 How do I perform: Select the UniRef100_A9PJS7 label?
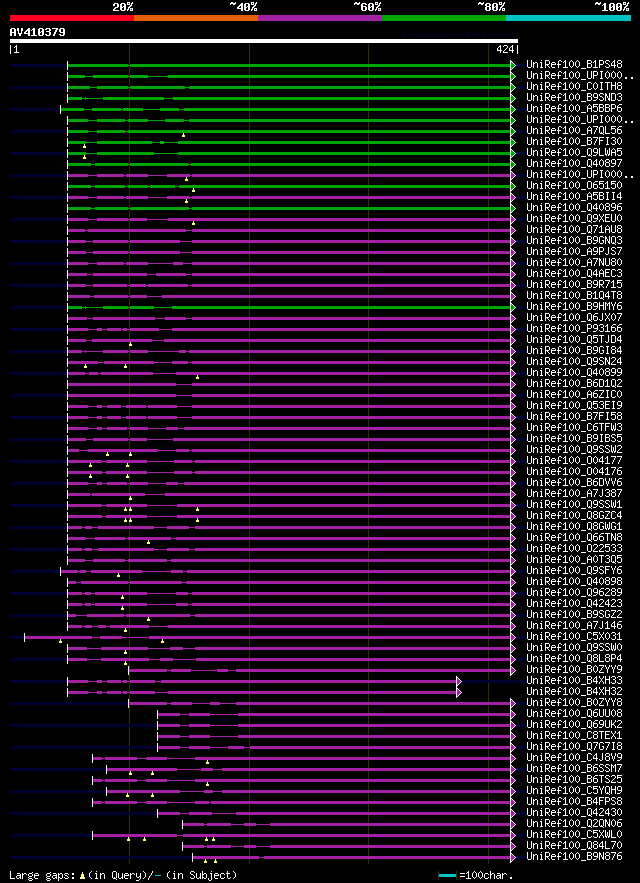(x=574, y=252)
